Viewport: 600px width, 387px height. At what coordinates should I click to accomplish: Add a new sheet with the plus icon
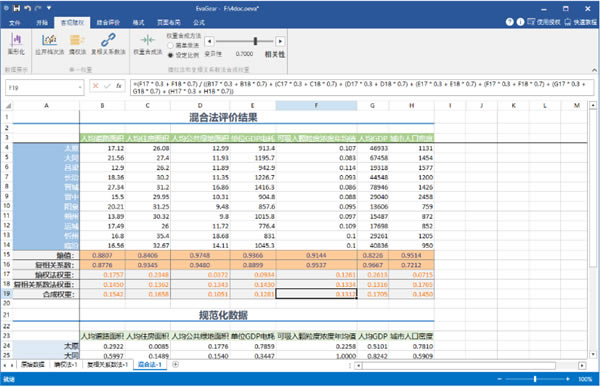[x=175, y=364]
